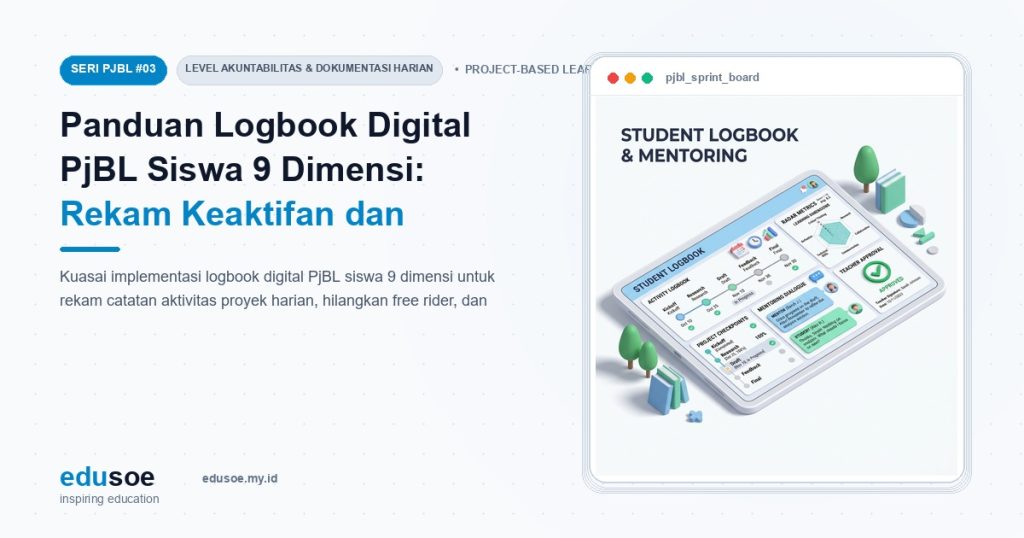
Task: Open the edusoe logo
Action: click(x=107, y=477)
